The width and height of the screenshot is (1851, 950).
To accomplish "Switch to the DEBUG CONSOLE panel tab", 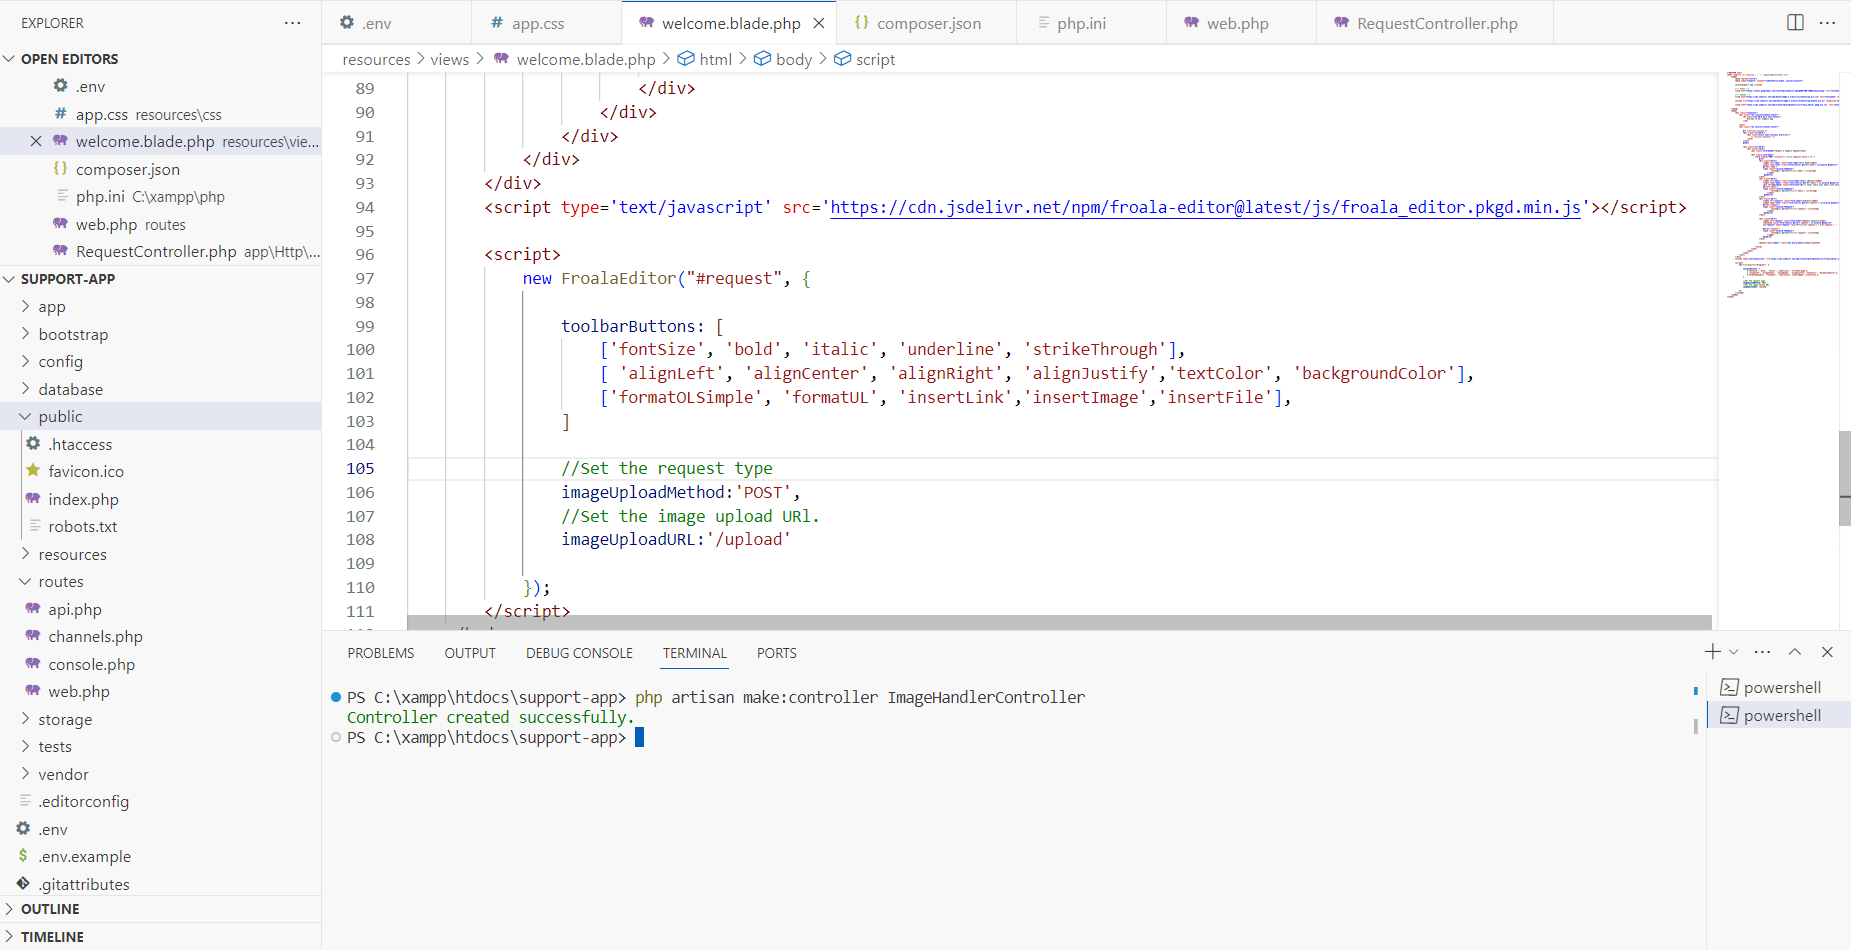I will pyautogui.click(x=578, y=652).
